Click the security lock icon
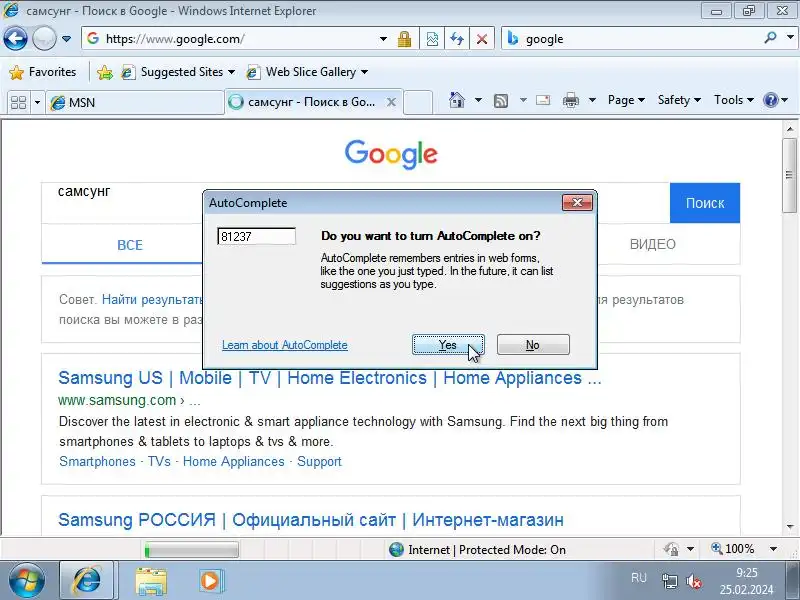800x600 pixels. click(x=404, y=39)
